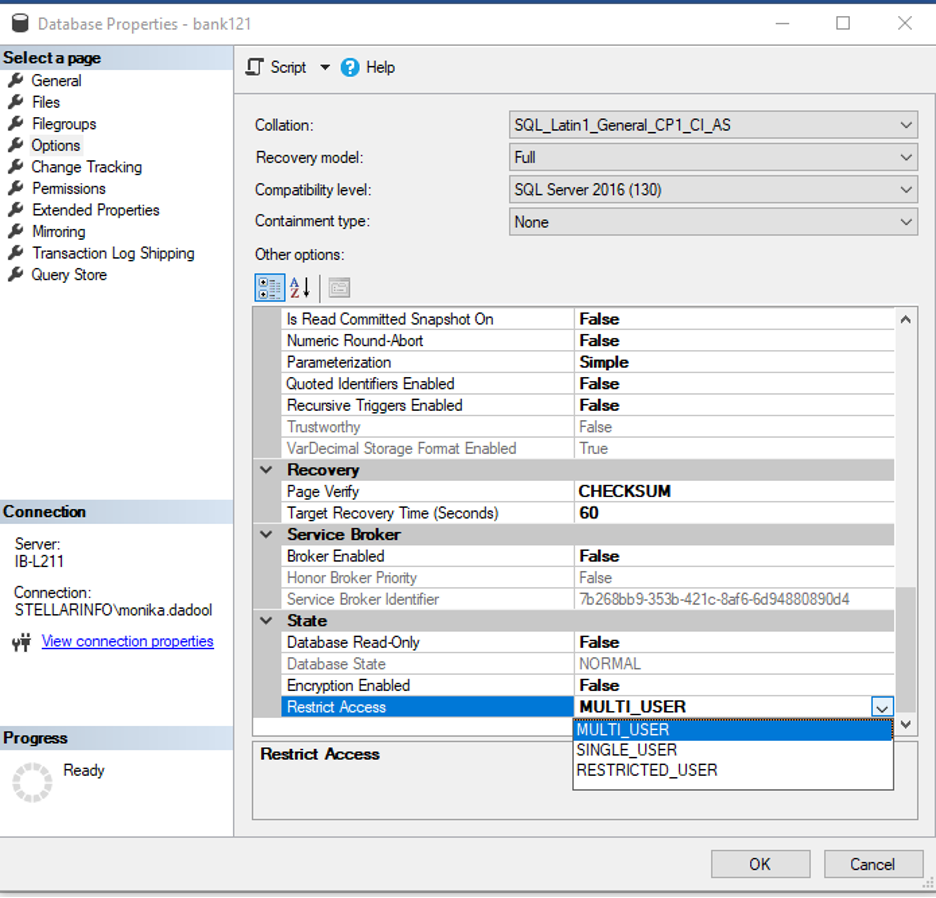
Task: Select the Quoted Identifiers Enabled row
Action: [x=587, y=383]
